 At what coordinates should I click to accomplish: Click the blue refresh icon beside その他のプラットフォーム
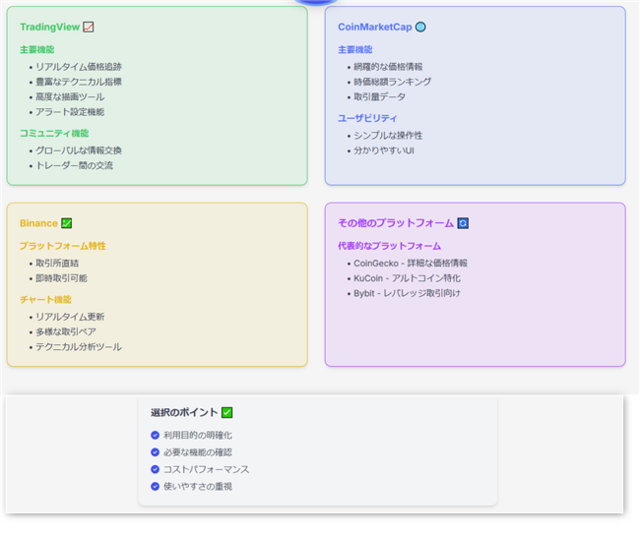coord(463,223)
